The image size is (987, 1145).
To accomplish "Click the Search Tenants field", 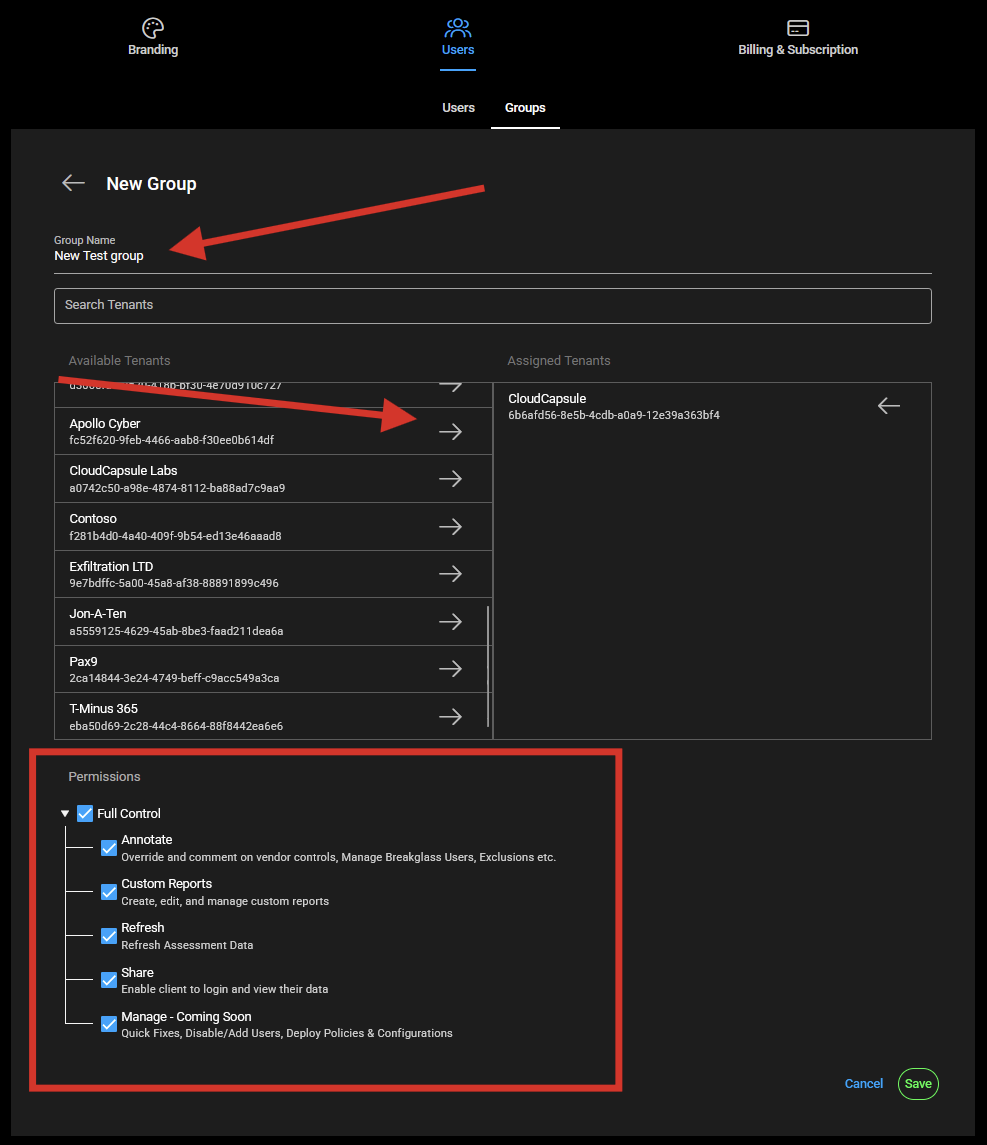I will point(492,305).
